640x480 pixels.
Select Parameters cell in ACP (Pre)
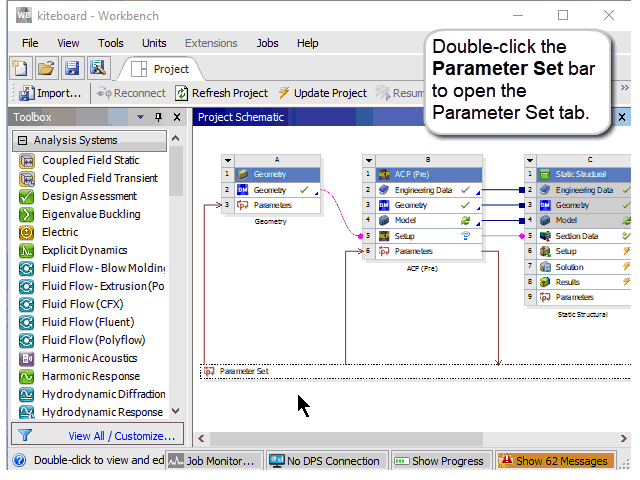[429, 251]
